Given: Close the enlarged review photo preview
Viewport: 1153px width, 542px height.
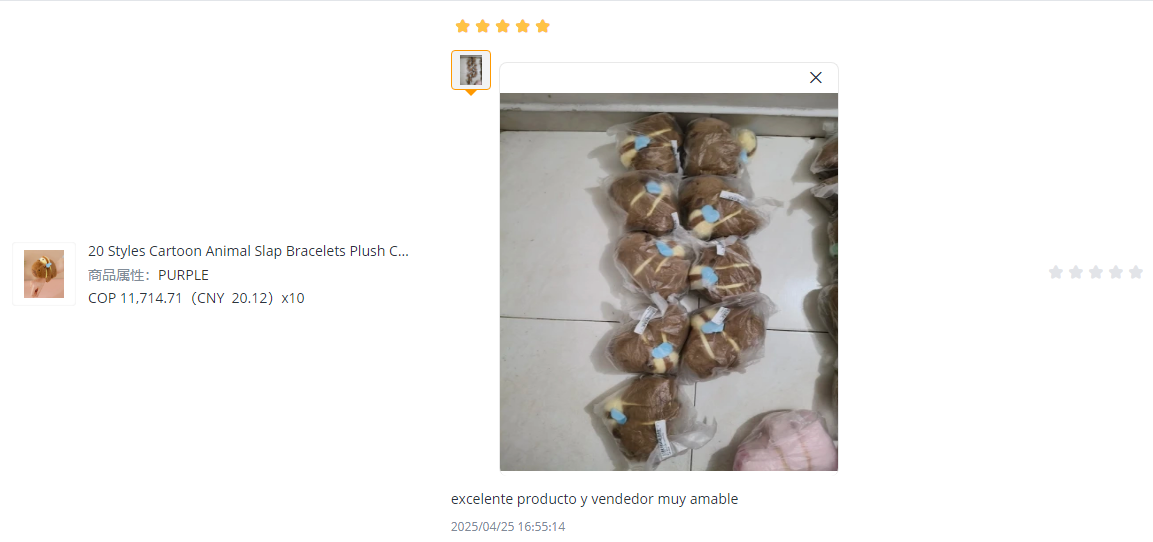Looking at the screenshot, I should click(815, 77).
